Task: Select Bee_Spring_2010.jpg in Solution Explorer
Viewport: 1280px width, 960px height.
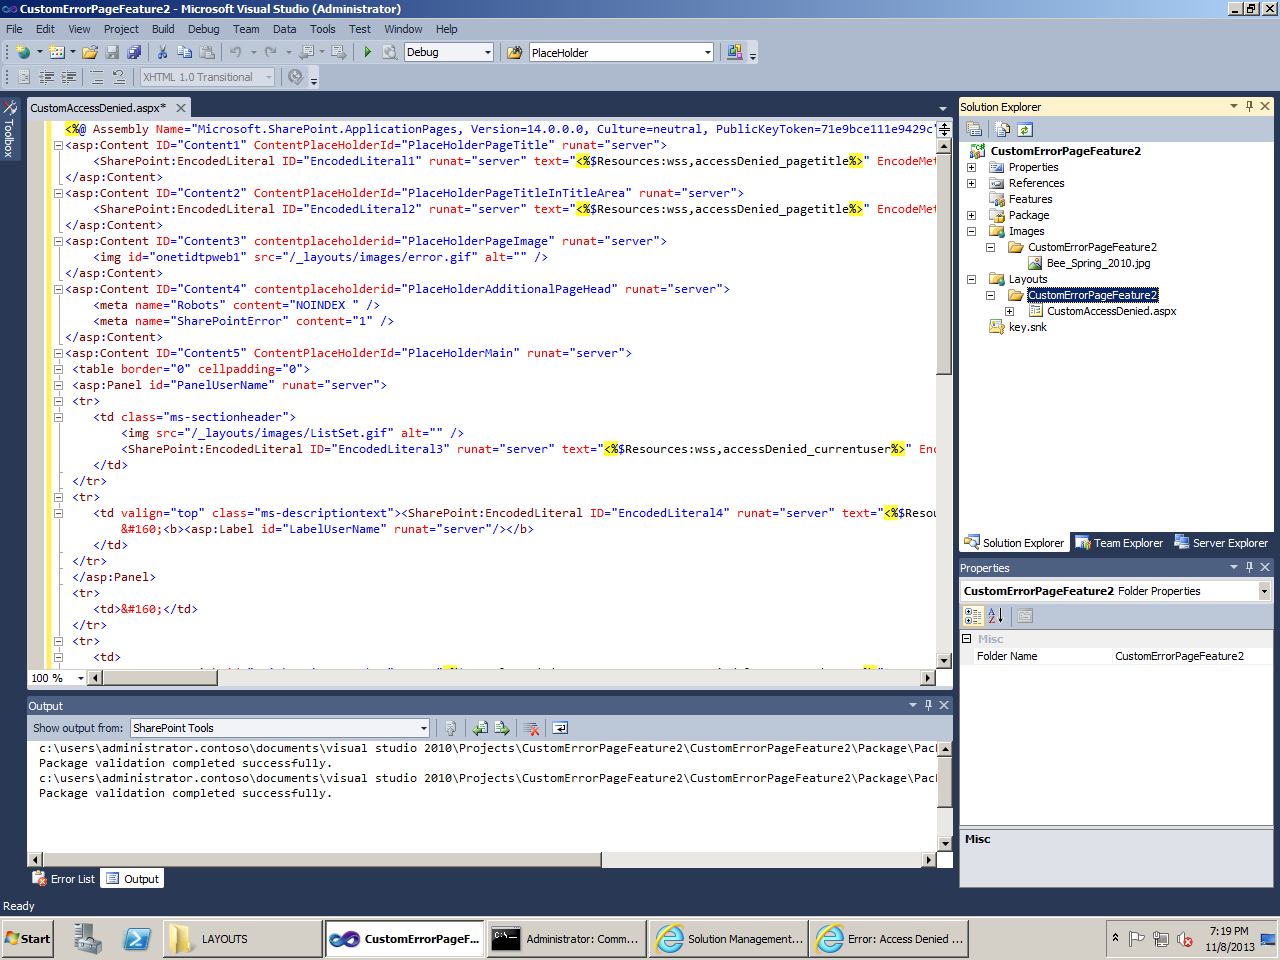Action: (1098, 263)
